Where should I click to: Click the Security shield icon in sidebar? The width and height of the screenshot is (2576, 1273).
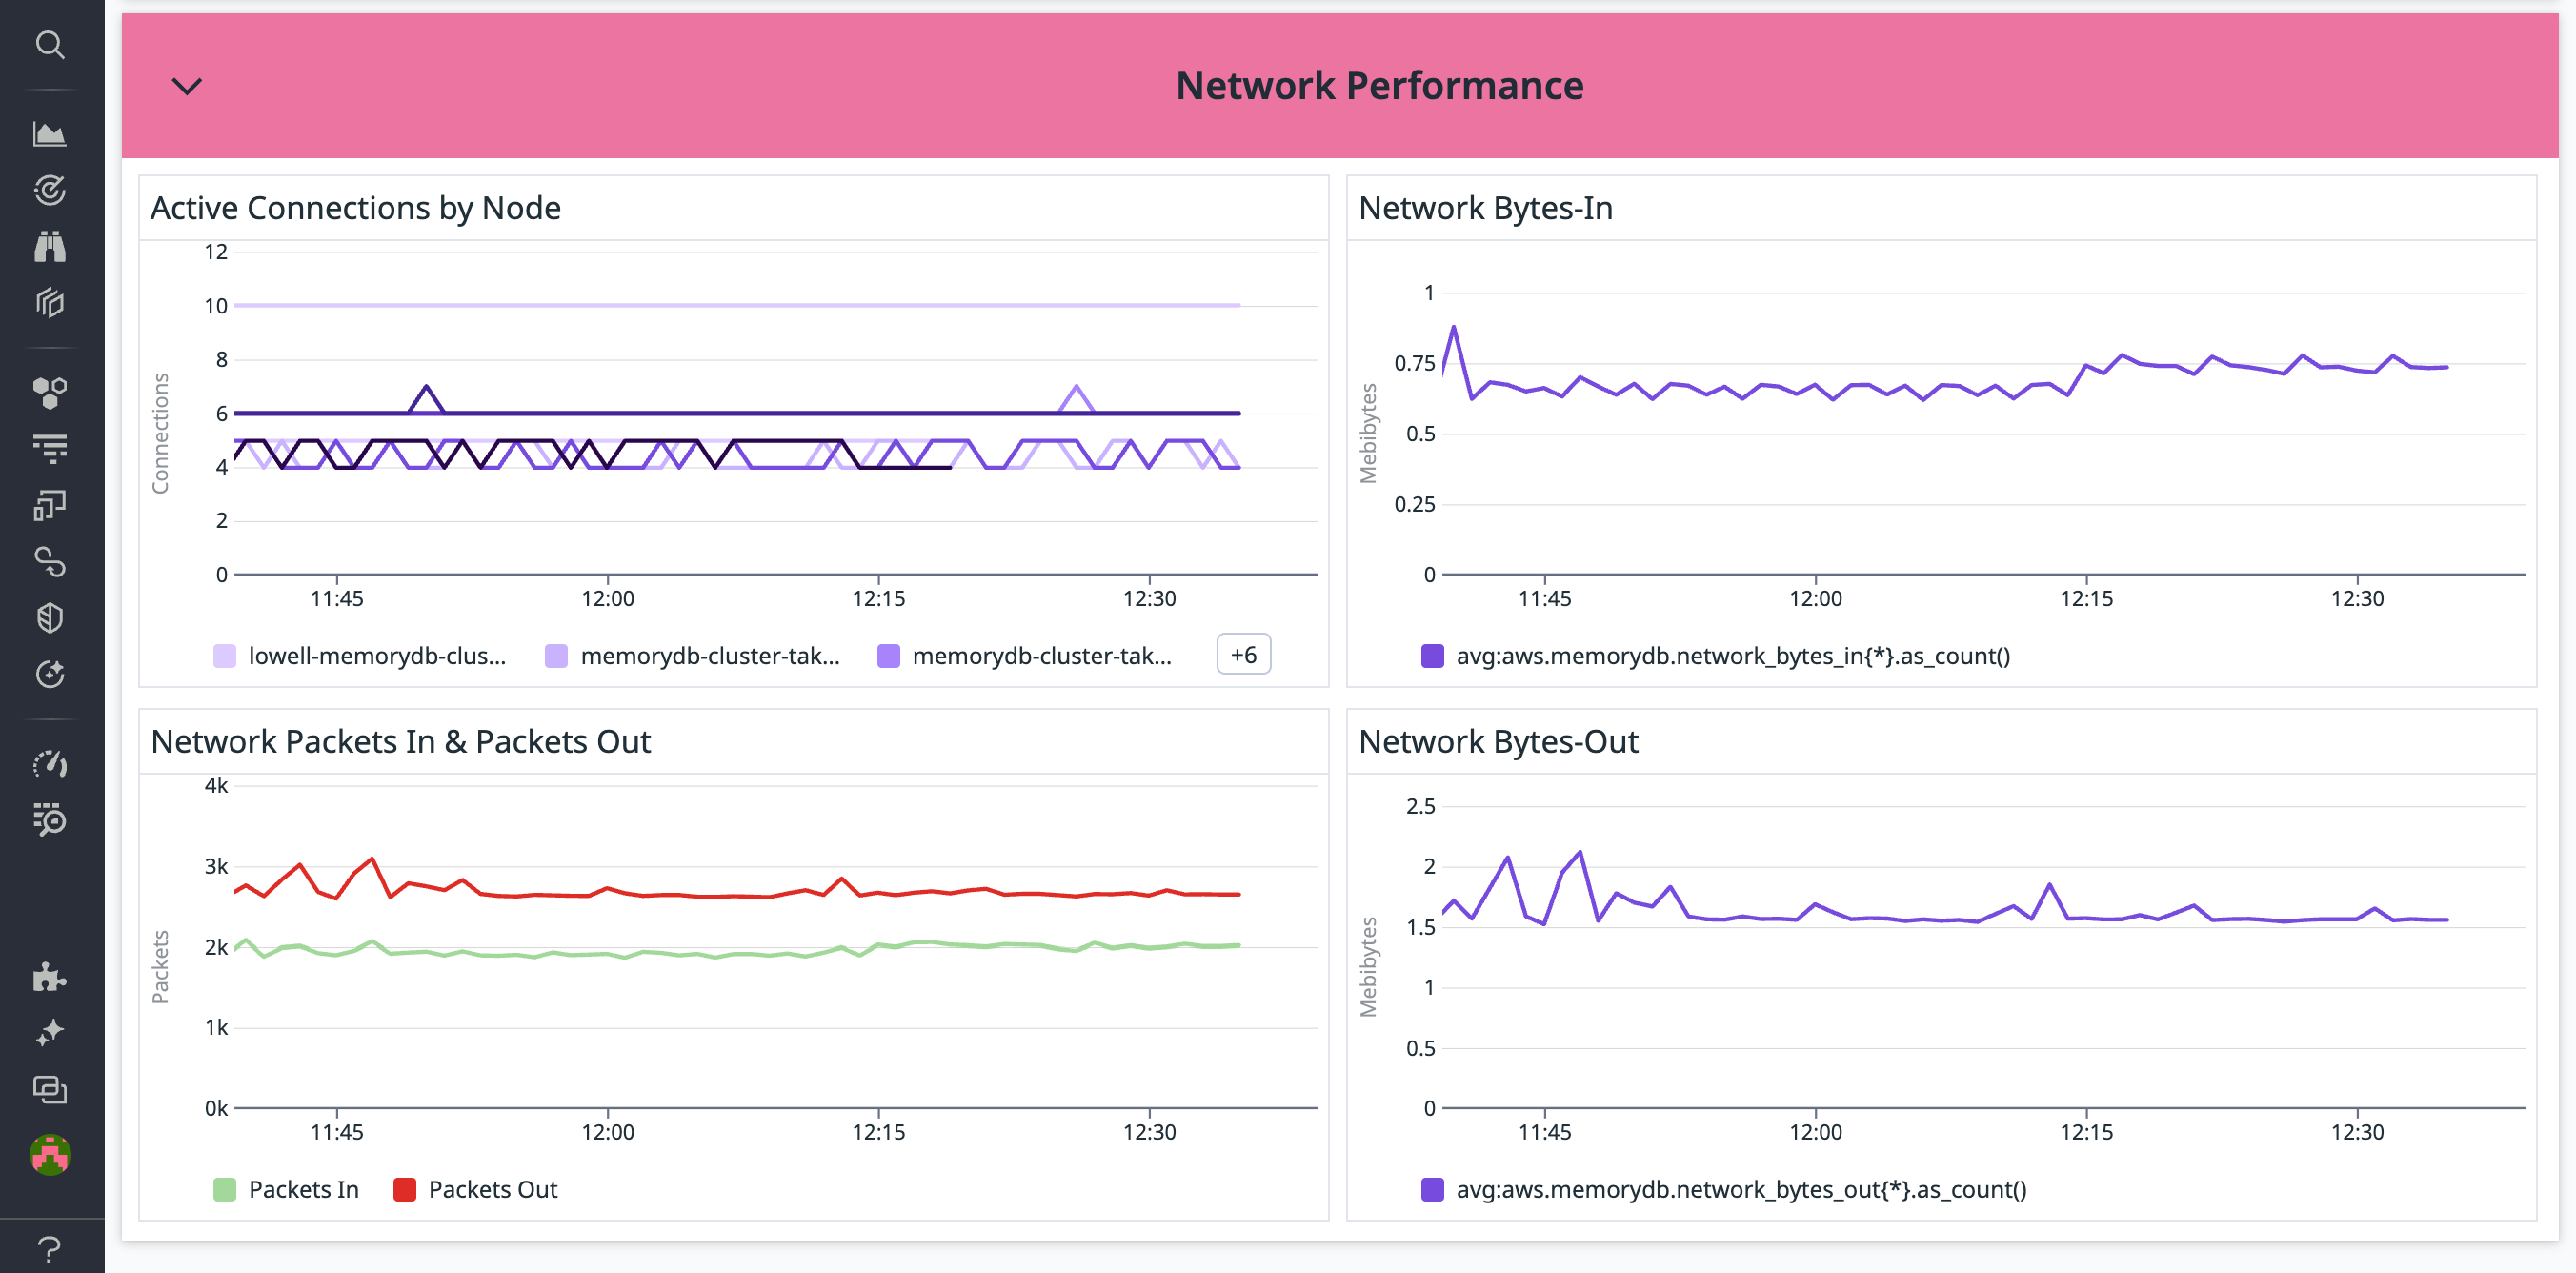coord(51,618)
